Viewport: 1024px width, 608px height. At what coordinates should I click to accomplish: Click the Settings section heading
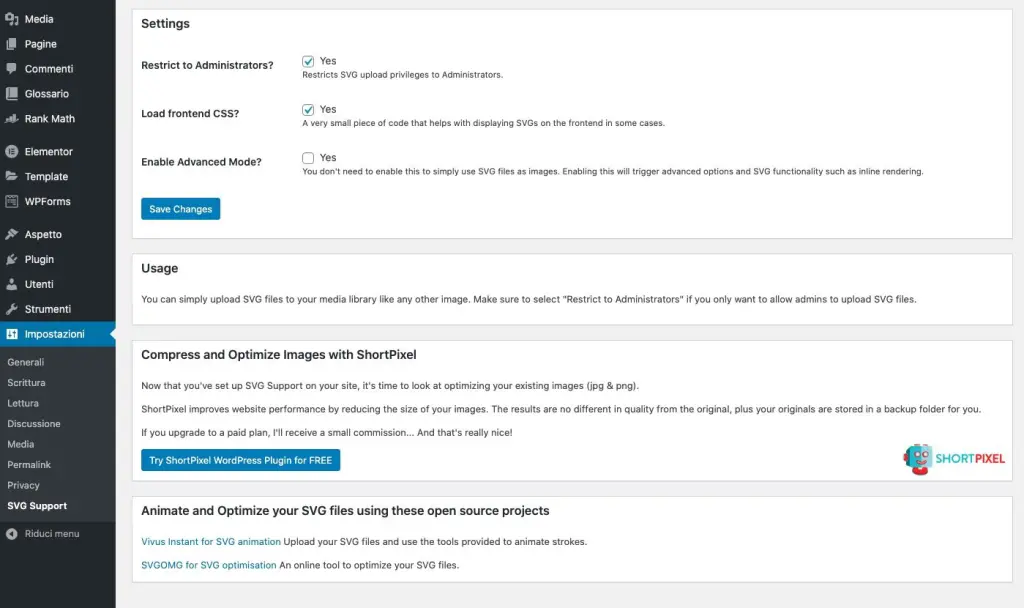(x=165, y=24)
